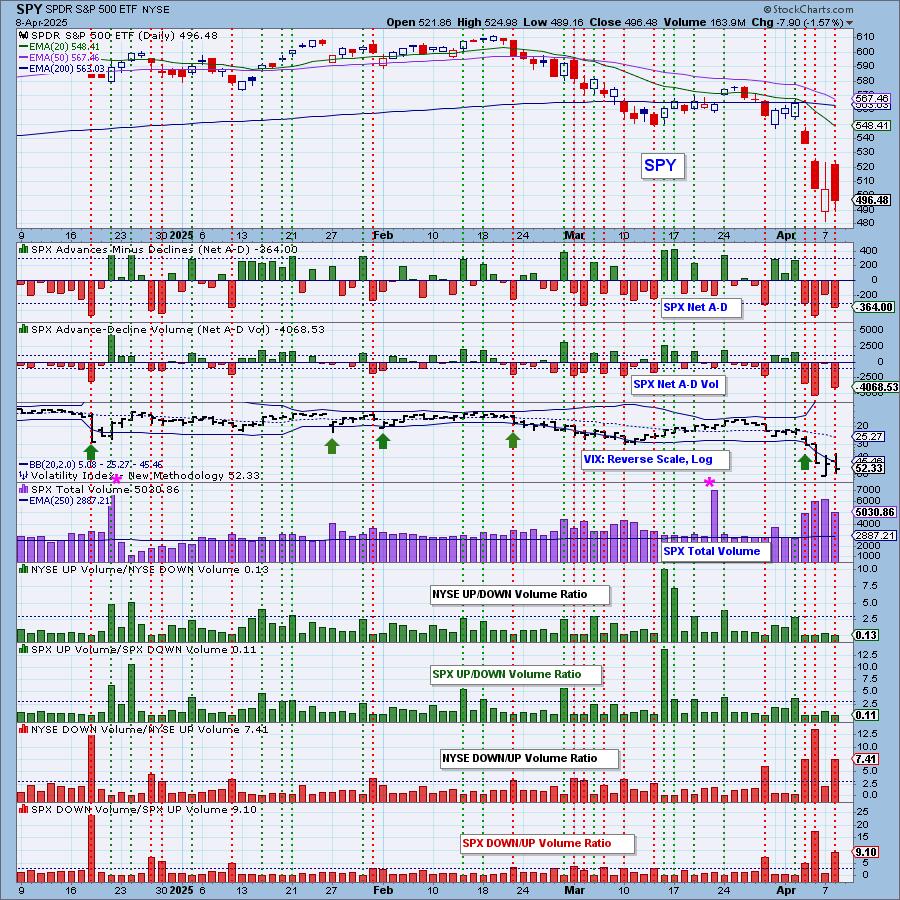Screen dimensions: 900x900
Task: Click the 2887.21 EMA(250) volume value tag
Action: (x=875, y=536)
